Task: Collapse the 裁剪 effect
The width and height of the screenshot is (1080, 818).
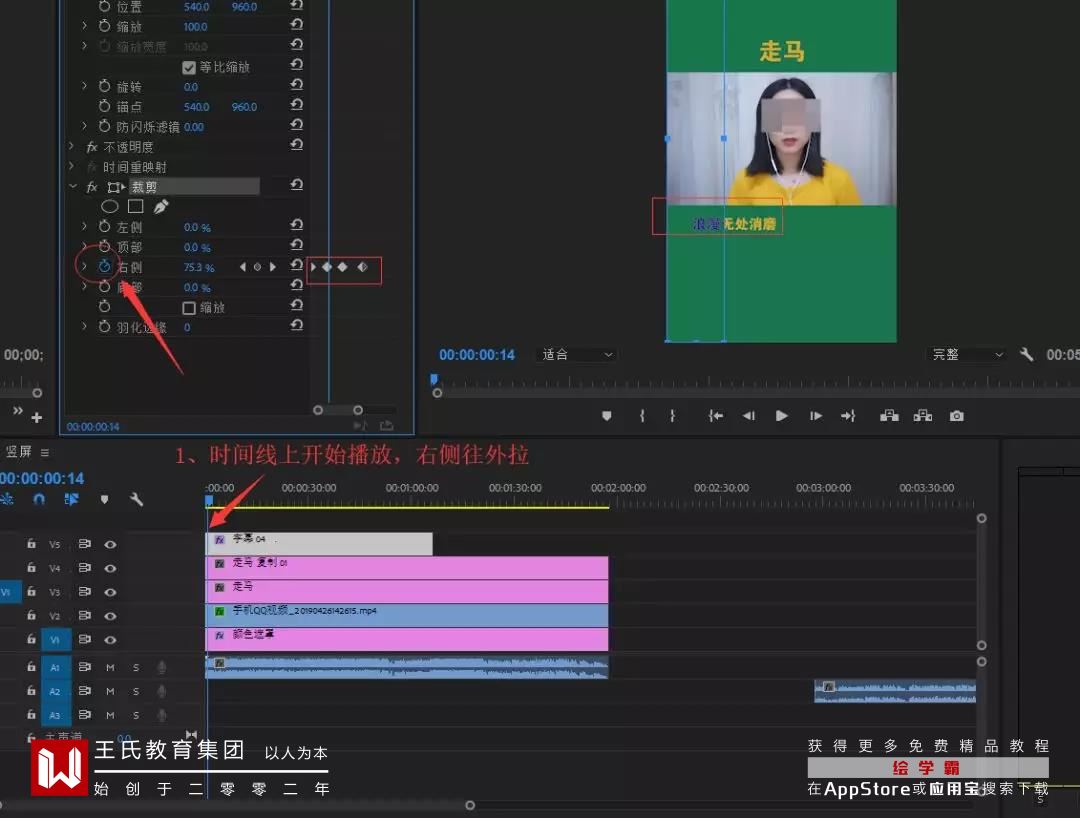Action: coord(73,187)
